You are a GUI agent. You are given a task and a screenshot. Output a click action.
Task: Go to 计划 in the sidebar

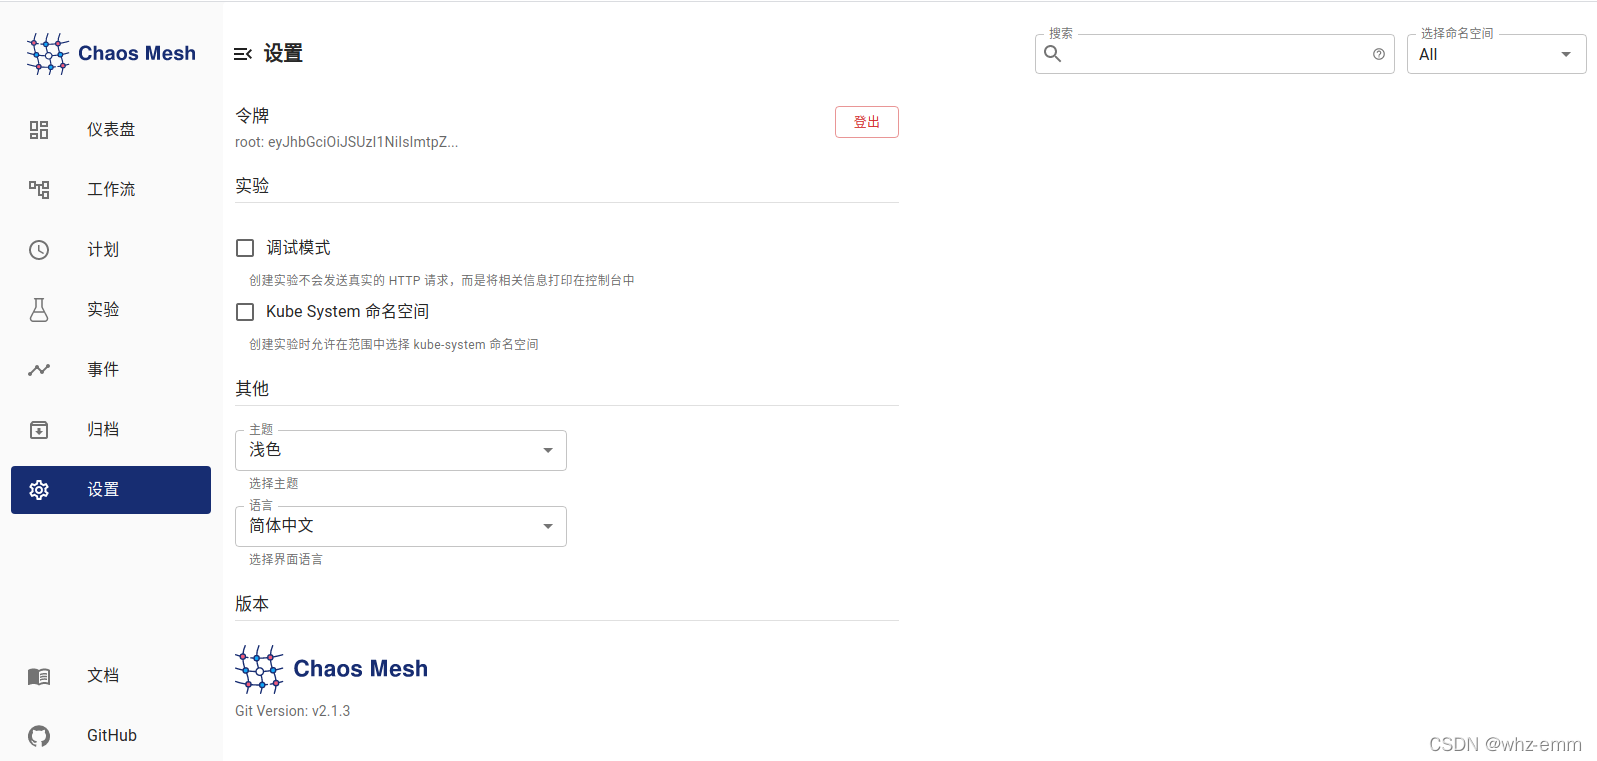tap(111, 250)
